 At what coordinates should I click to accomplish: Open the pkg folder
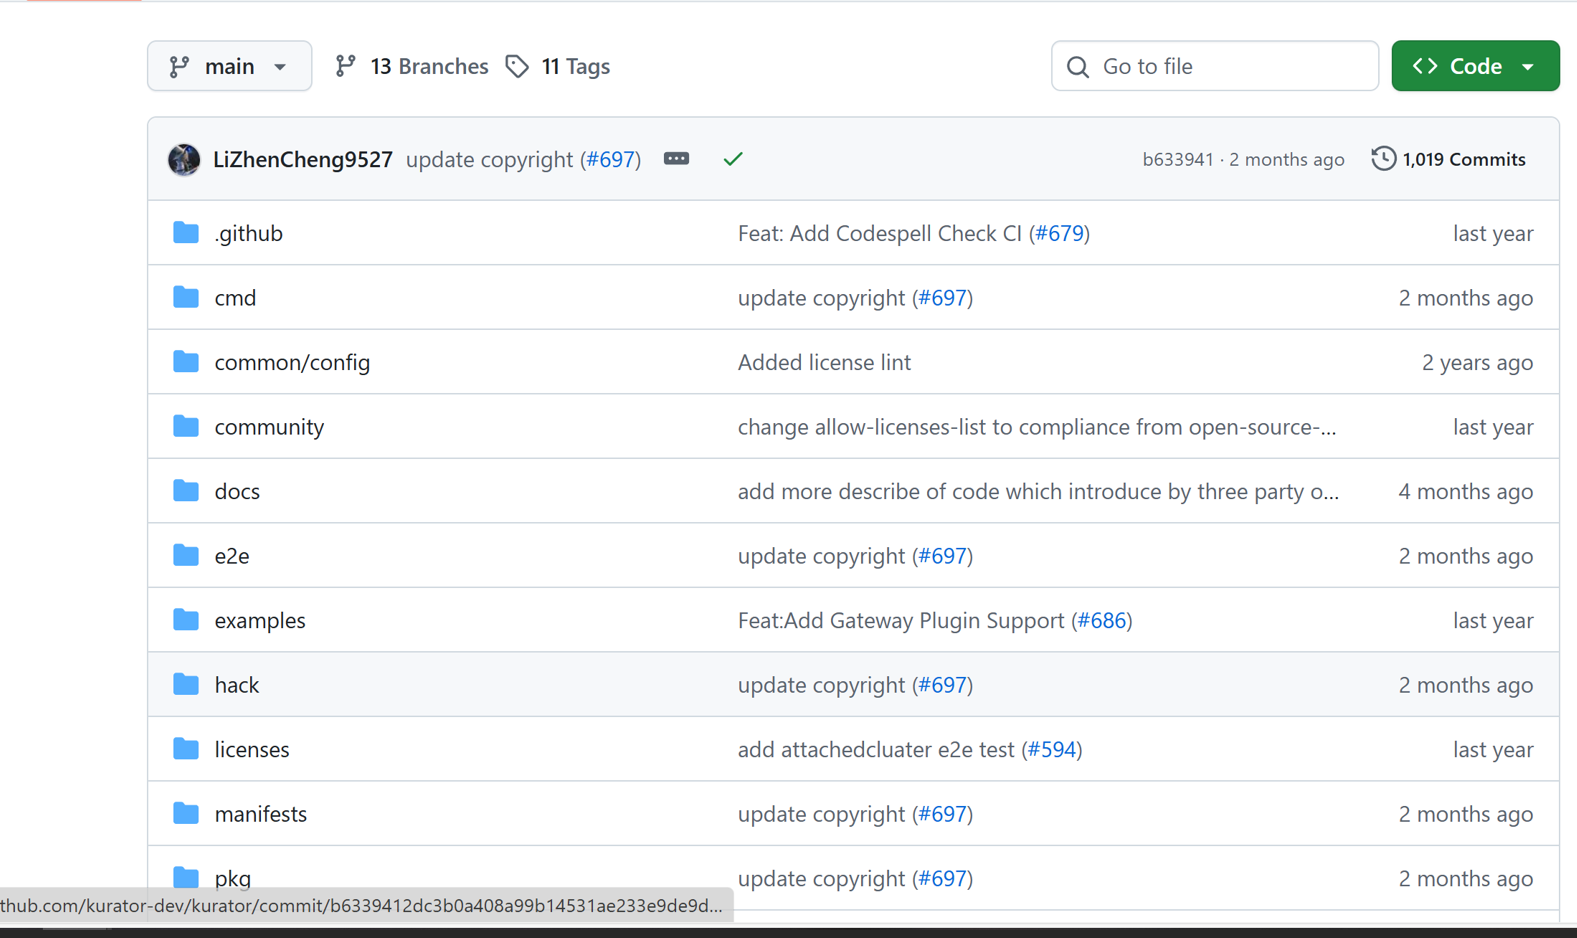(x=233, y=879)
